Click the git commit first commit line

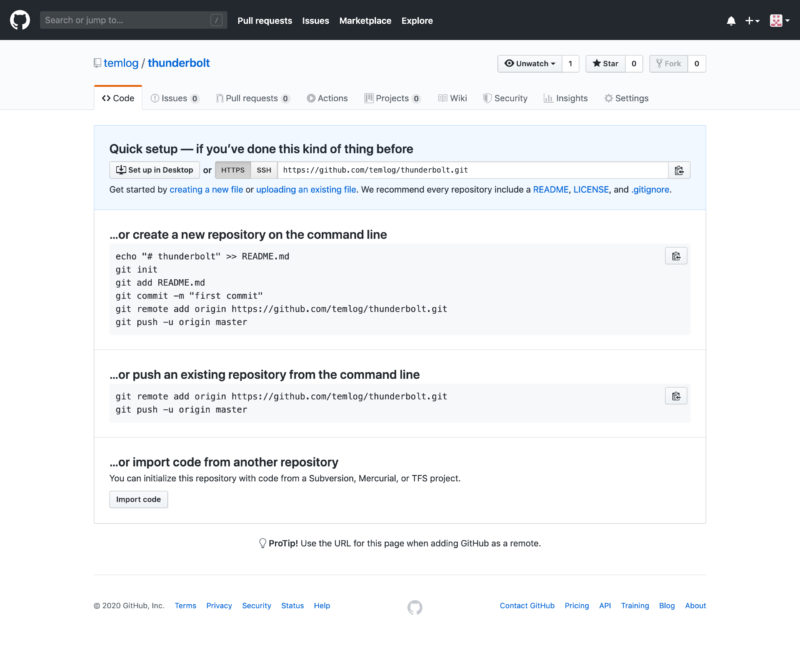coord(189,296)
